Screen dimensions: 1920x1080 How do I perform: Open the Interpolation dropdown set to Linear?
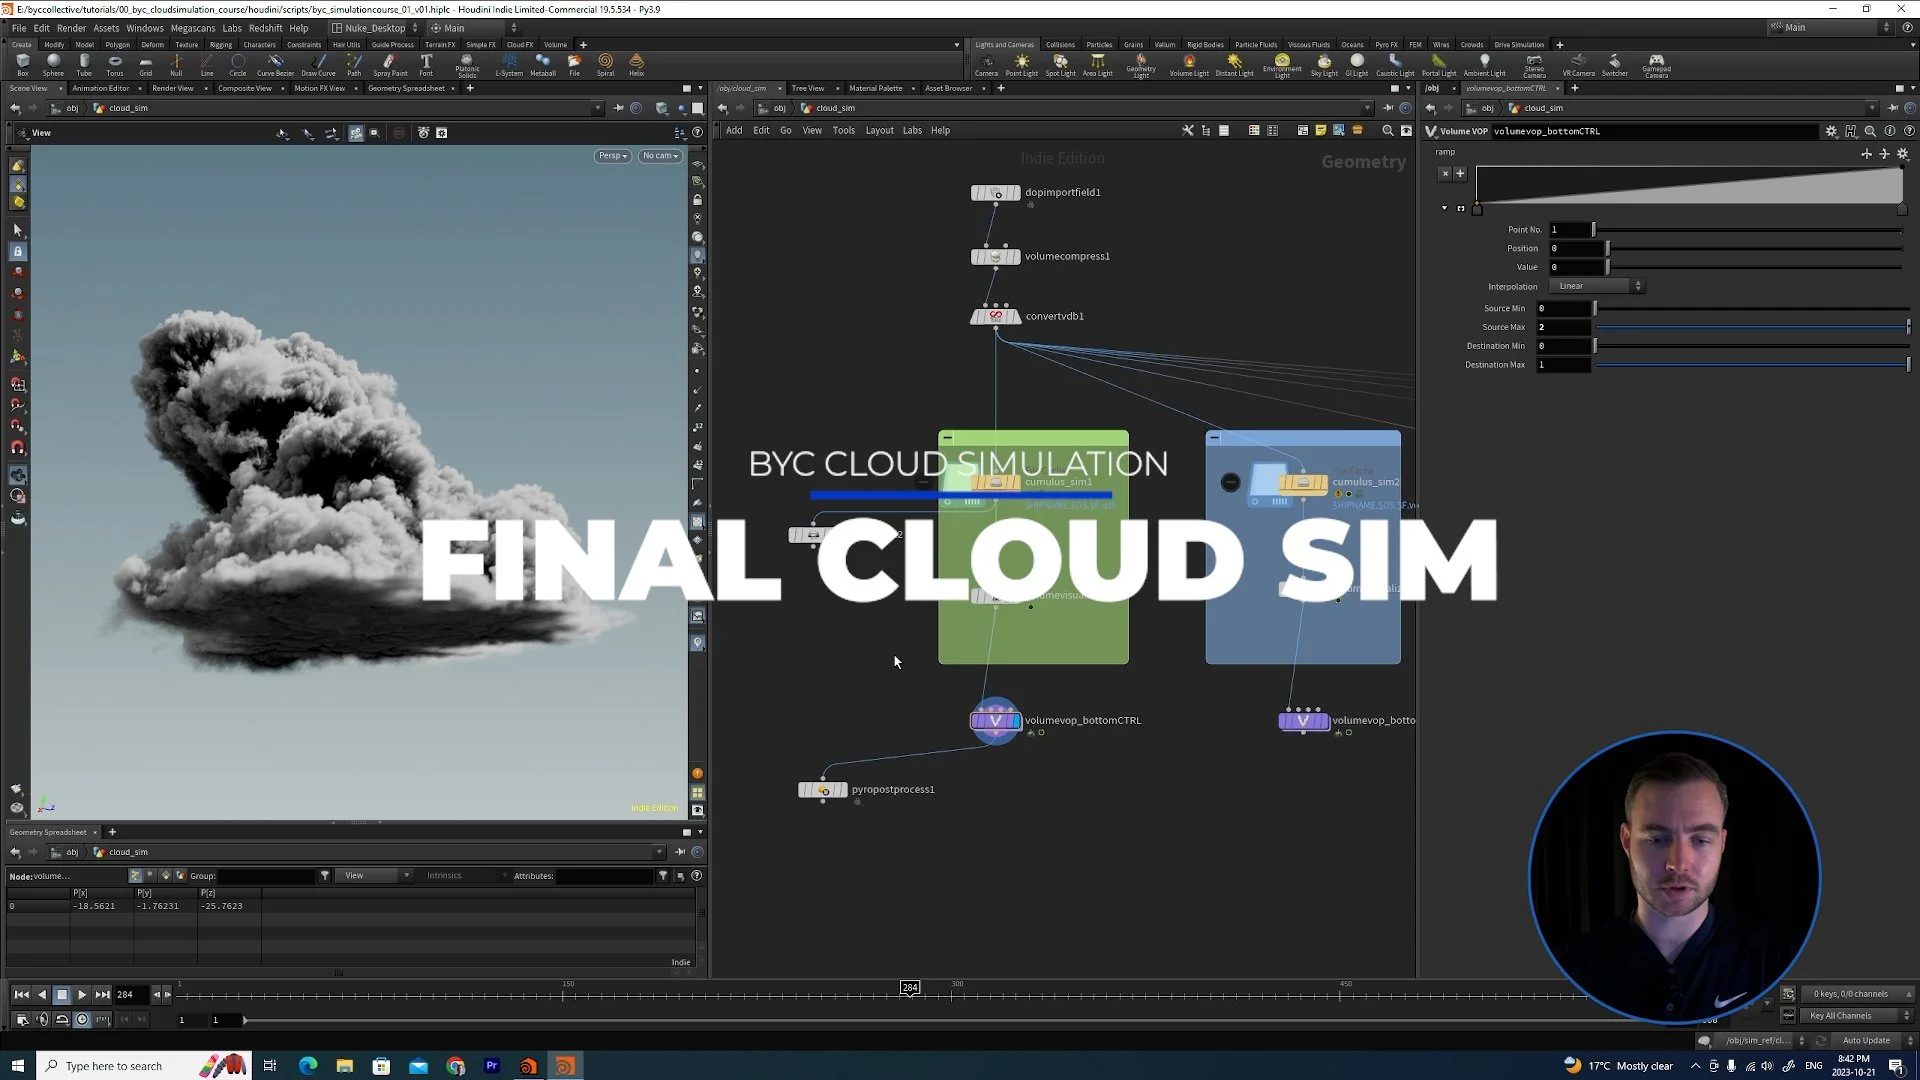[1595, 286]
